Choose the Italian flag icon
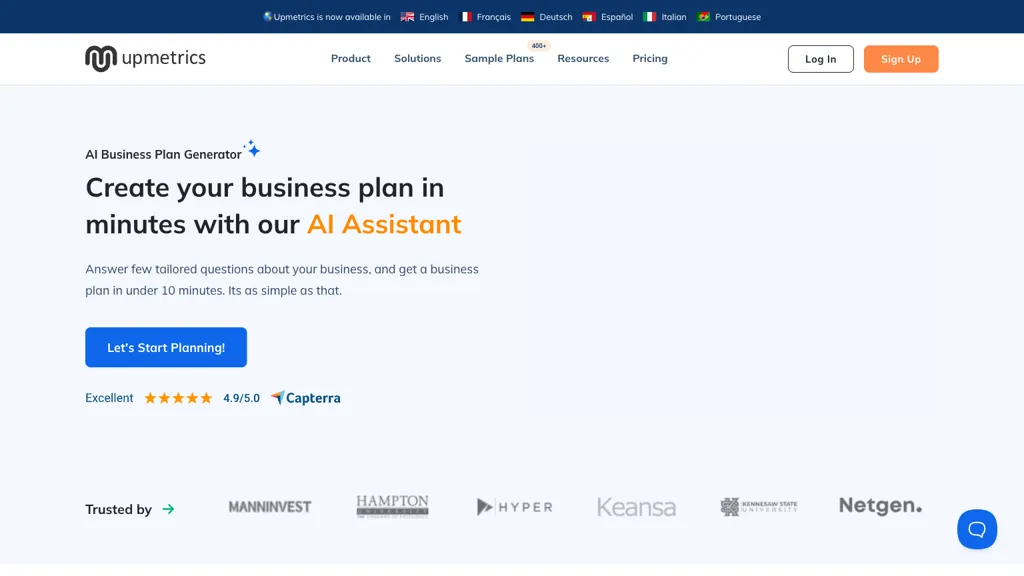Image resolution: width=1024 pixels, height=576 pixels. coord(651,17)
